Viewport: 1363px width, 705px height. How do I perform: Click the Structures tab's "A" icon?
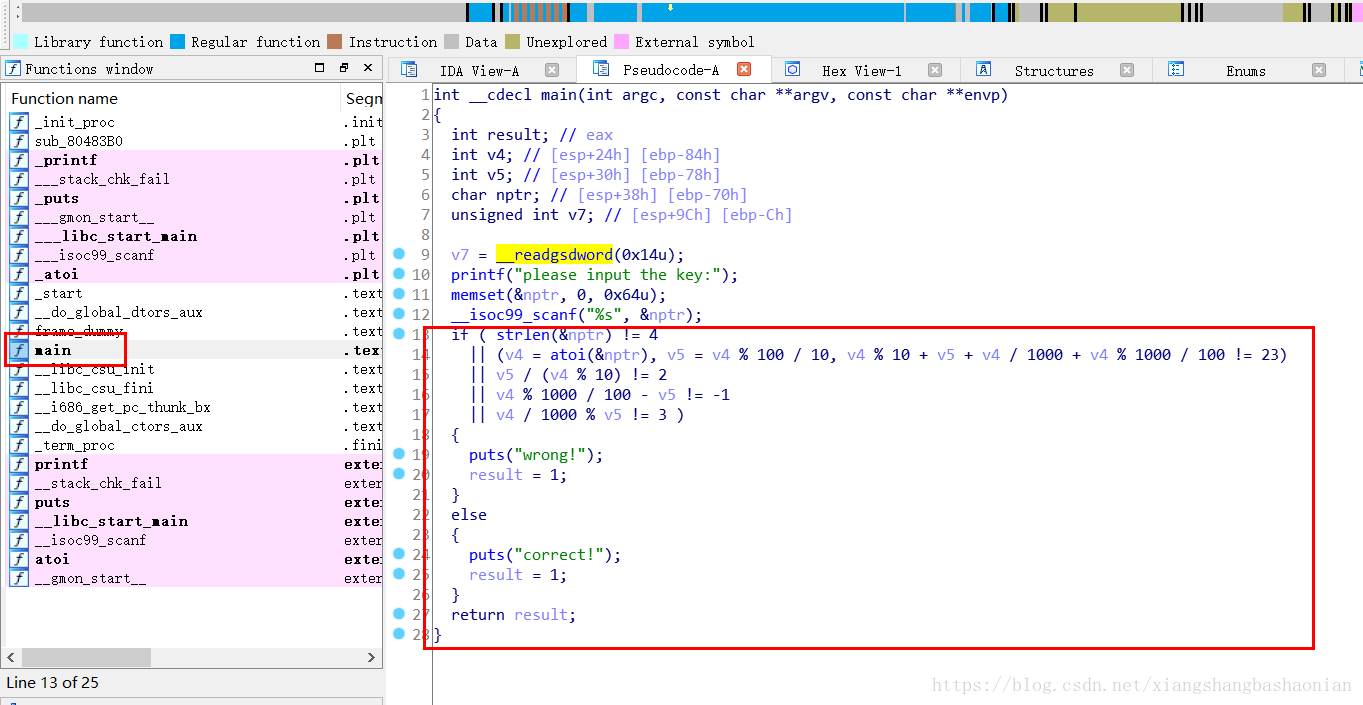pos(983,70)
